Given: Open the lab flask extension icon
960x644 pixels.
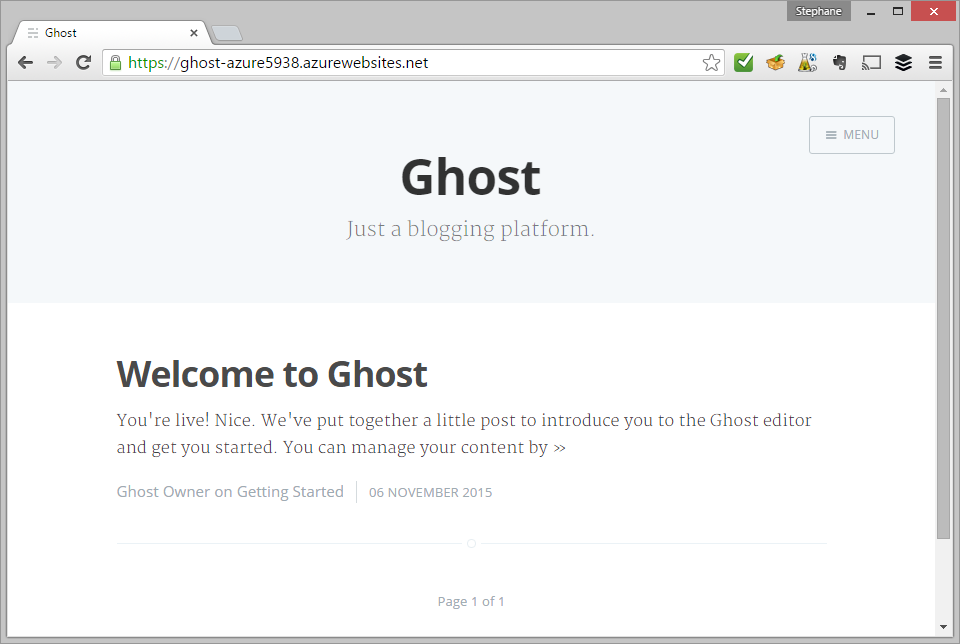Looking at the screenshot, I should [808, 62].
